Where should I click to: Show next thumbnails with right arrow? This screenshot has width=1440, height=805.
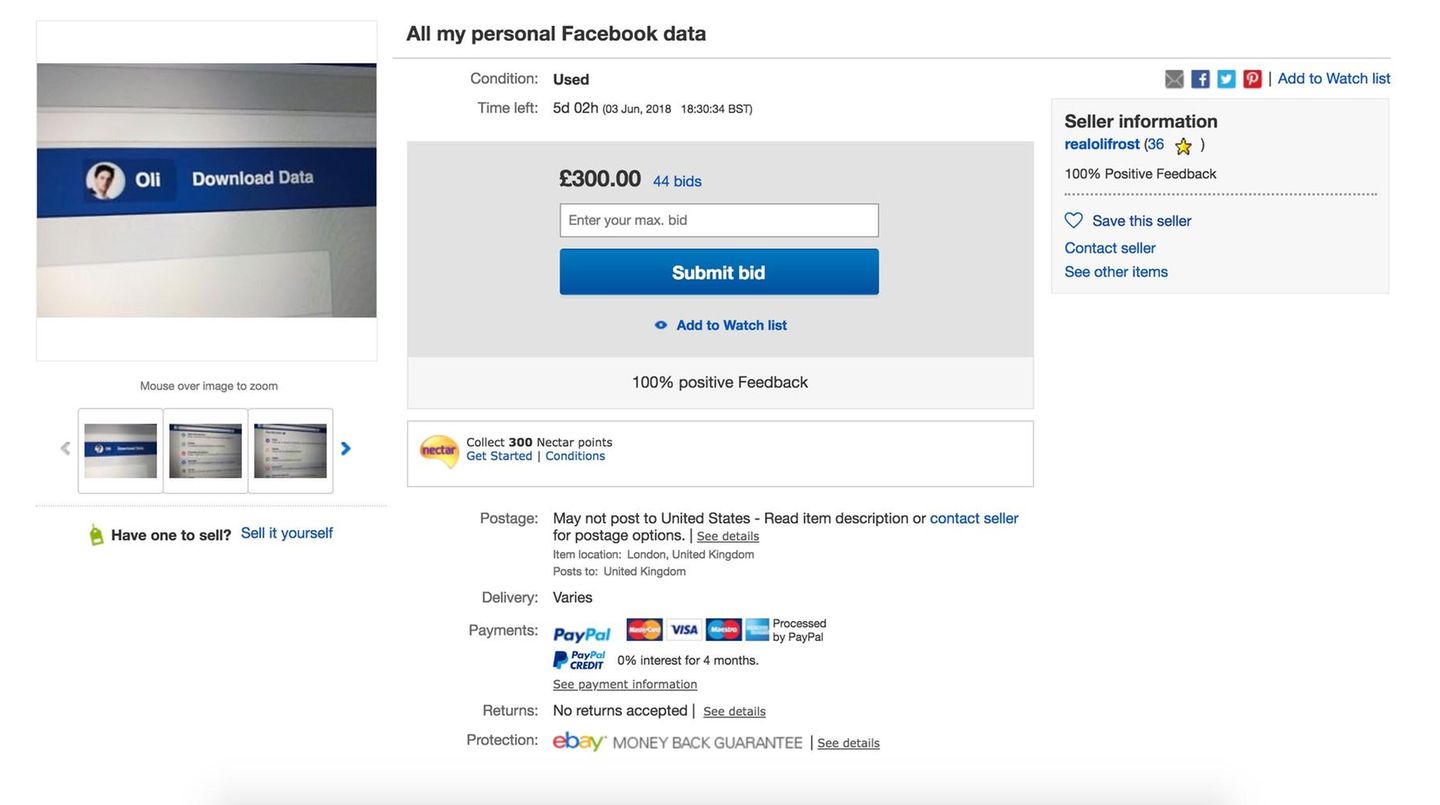click(x=346, y=449)
